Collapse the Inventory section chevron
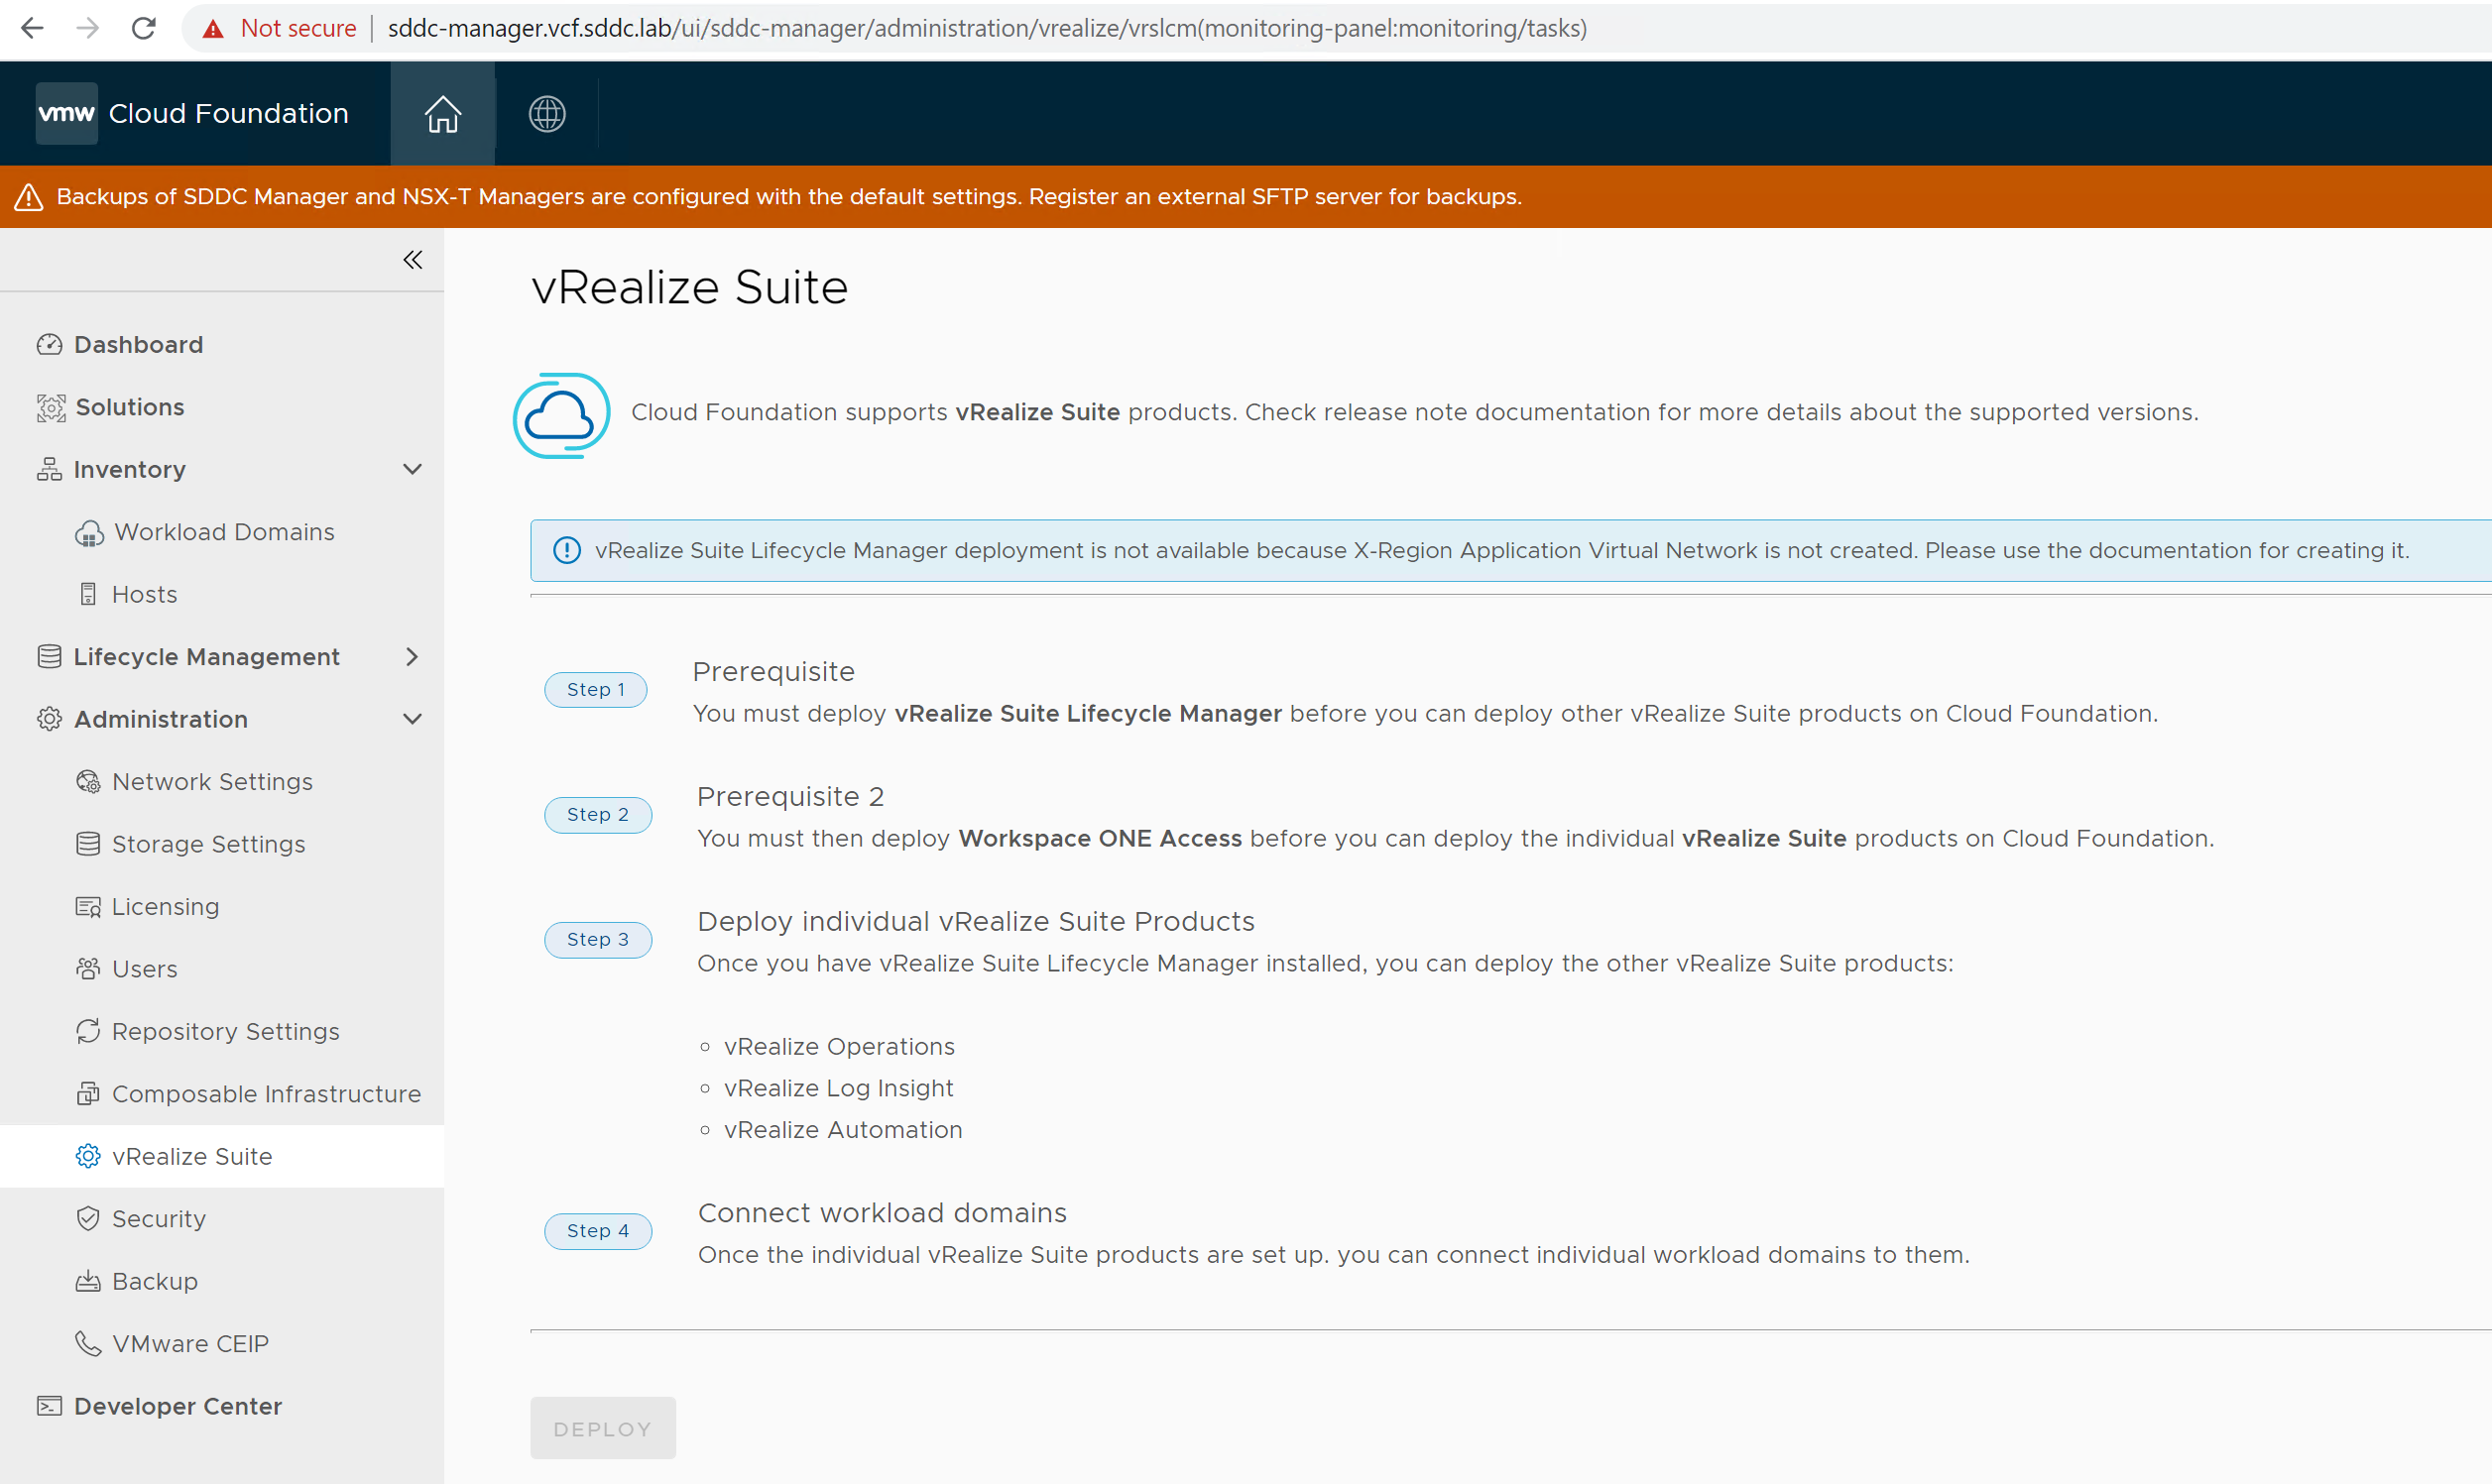Viewport: 2492px width, 1484px height. tap(412, 469)
